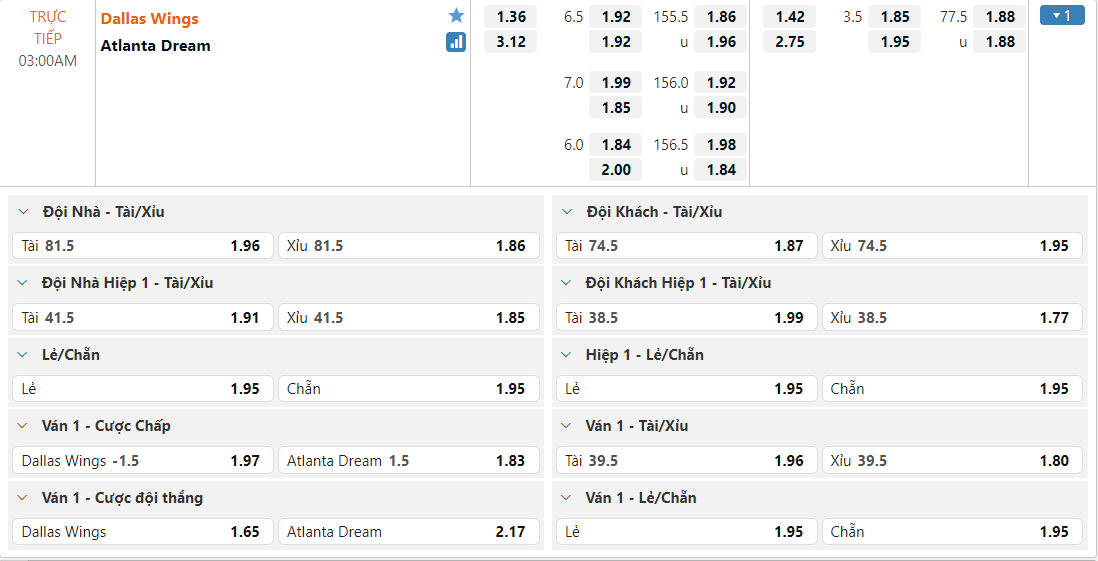The height and width of the screenshot is (561, 1098).
Task: Collapse Ván 1 - Cược đội thắng section
Action: (24, 498)
